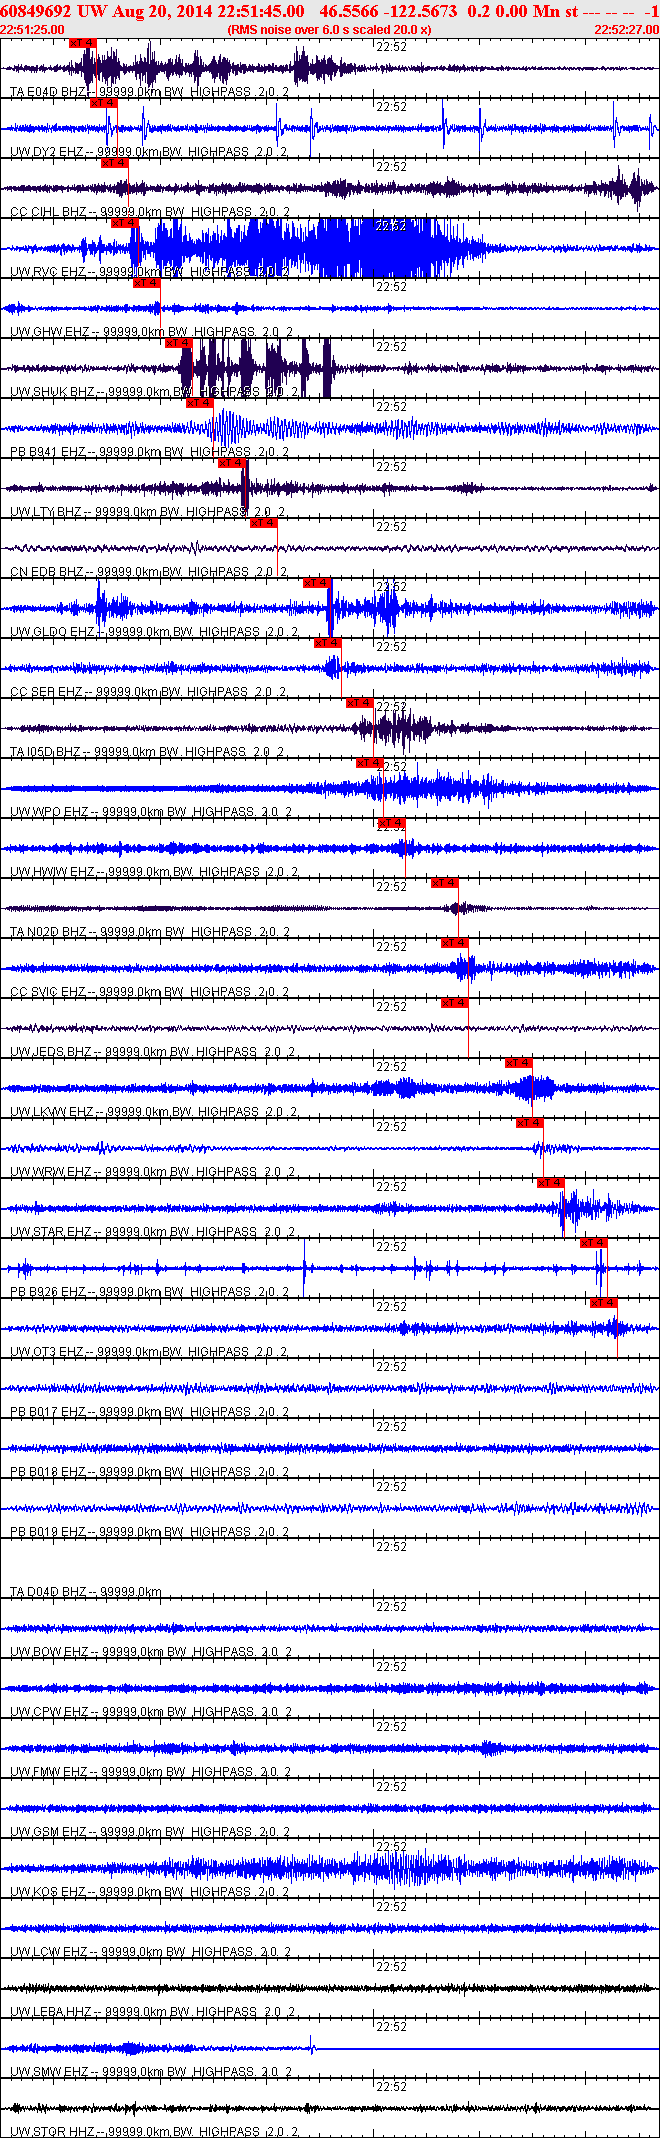Click the 46.5566 -122.5673 coordinates text
The height and width of the screenshot is (2138, 660).
388,11
